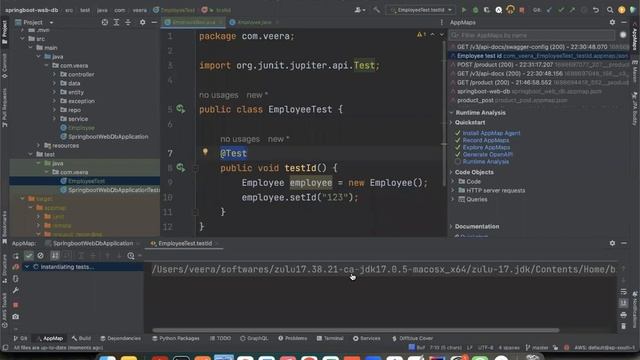Toggle Show Ignored icon in test toolbar

click(40, 256)
